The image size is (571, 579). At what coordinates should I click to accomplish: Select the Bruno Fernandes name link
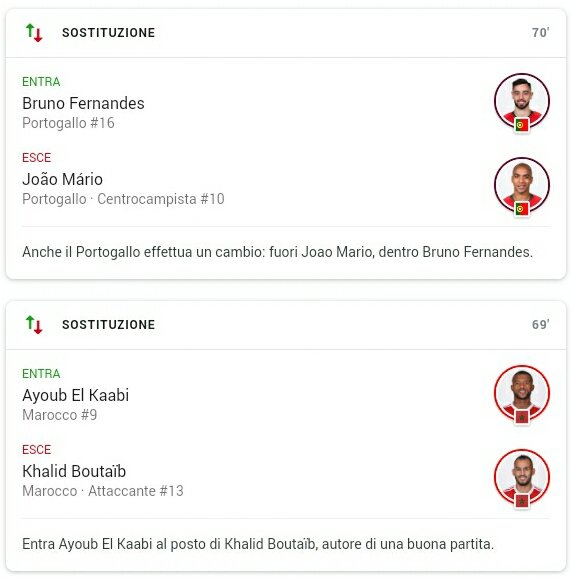pos(83,103)
